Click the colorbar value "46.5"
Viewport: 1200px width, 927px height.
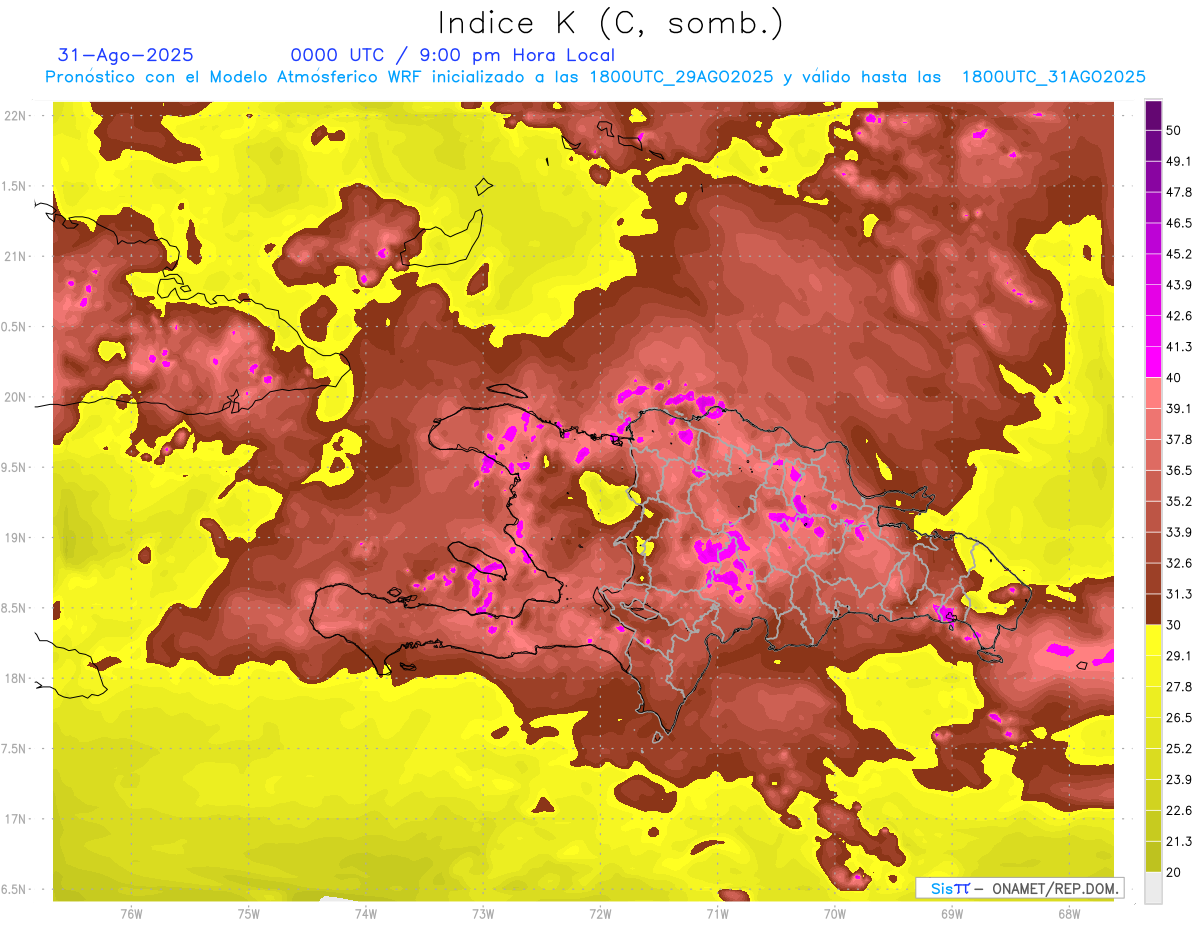tap(1180, 223)
